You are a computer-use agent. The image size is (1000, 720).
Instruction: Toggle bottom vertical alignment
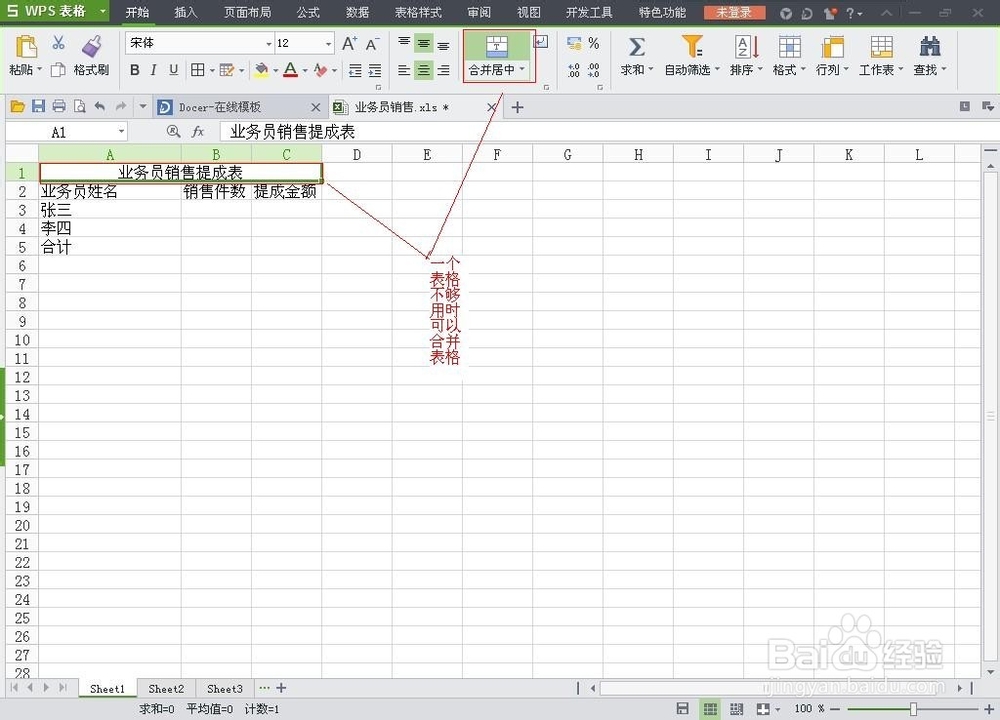[443, 44]
